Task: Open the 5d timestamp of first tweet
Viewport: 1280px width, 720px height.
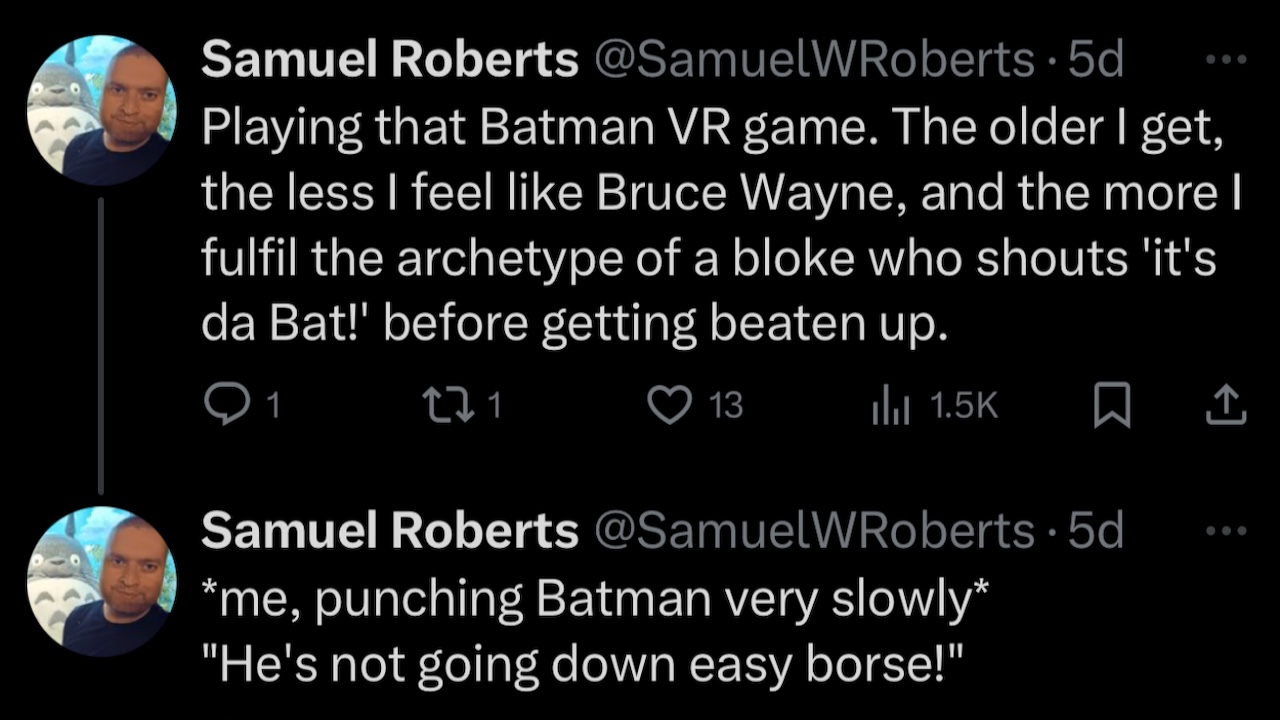Action: tap(1096, 61)
